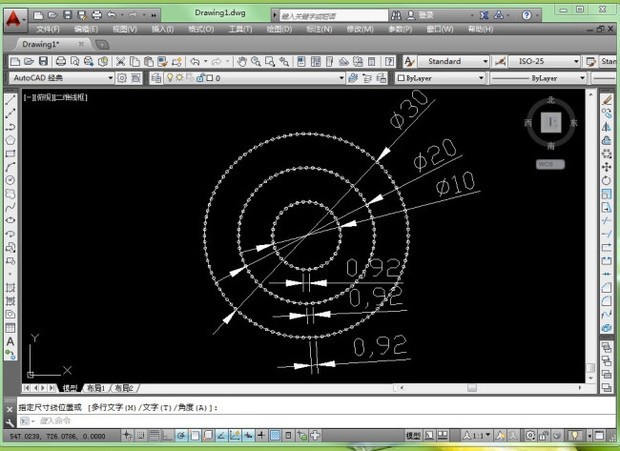620x451 pixels.
Task: Click the Save icon in the quick access toolbar
Action: (67, 16)
